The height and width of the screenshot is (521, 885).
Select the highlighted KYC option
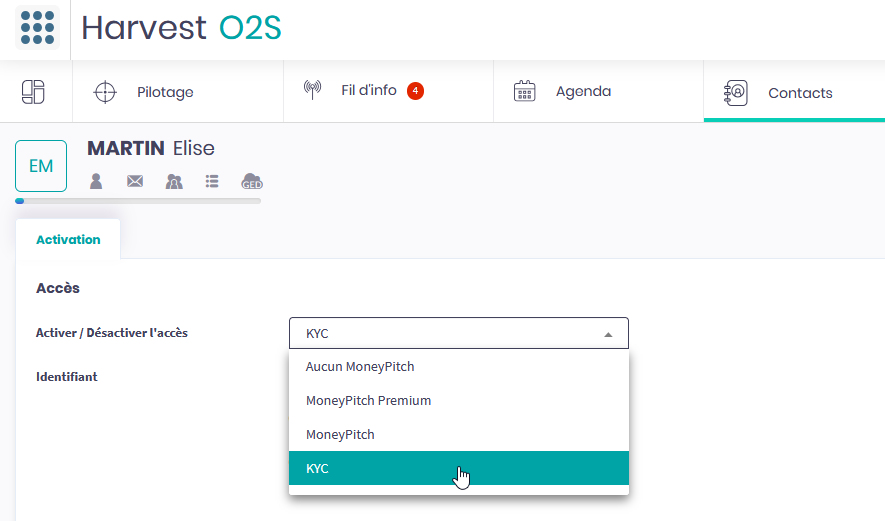317,468
